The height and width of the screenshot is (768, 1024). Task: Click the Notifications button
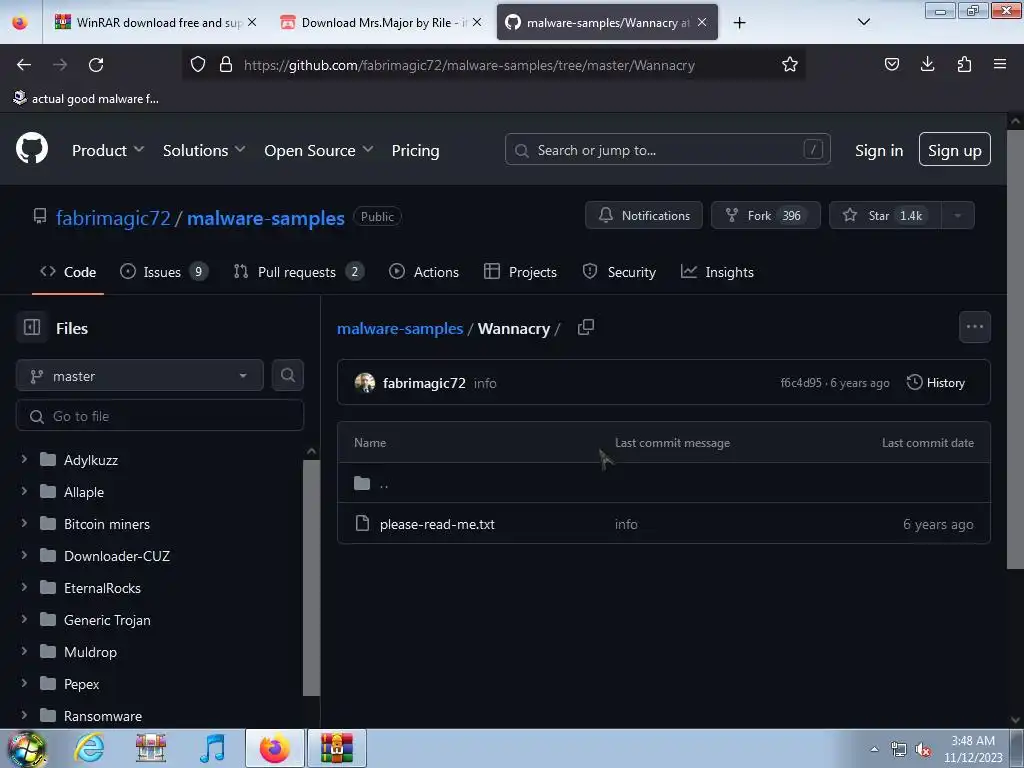pyautogui.click(x=643, y=215)
